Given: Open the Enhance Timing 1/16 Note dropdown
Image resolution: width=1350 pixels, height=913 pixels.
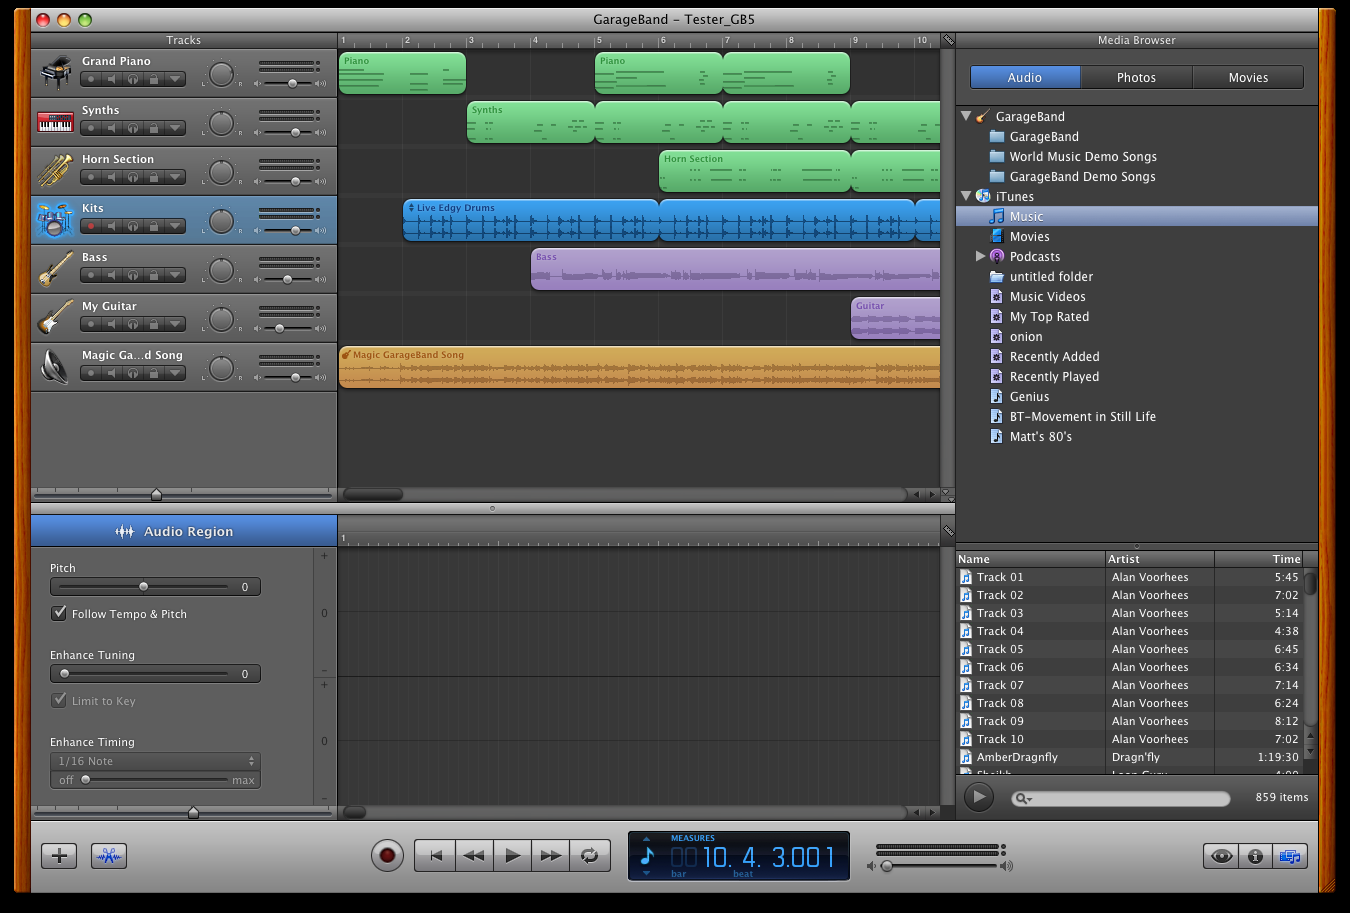Looking at the screenshot, I should tap(155, 761).
